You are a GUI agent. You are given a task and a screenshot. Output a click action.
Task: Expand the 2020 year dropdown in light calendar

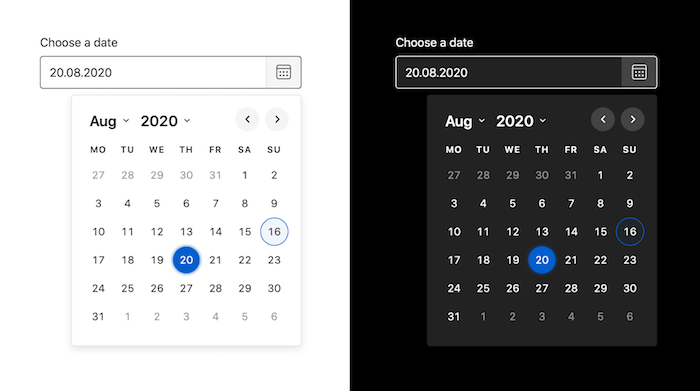166,121
